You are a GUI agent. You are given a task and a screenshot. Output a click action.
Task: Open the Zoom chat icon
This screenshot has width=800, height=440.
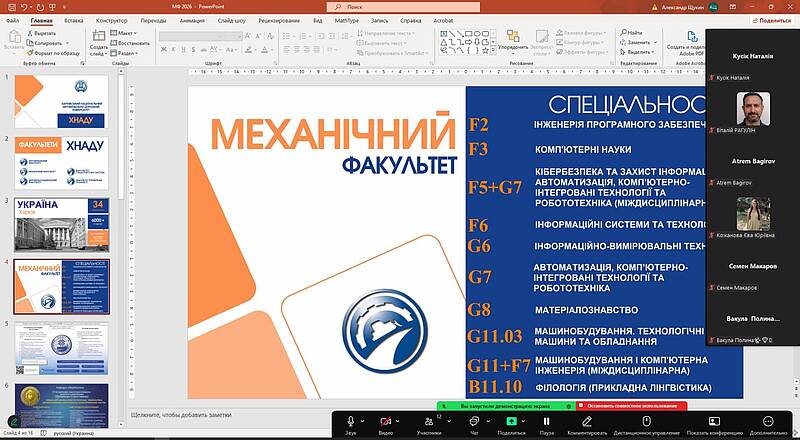point(474,421)
